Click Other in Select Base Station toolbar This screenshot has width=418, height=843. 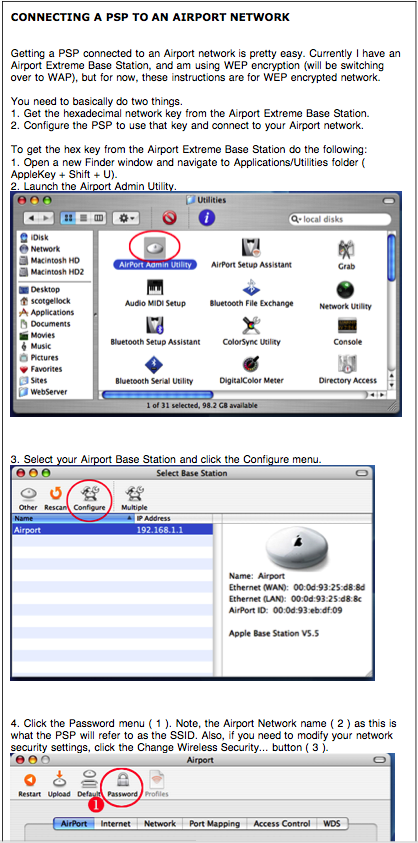[x=28, y=498]
